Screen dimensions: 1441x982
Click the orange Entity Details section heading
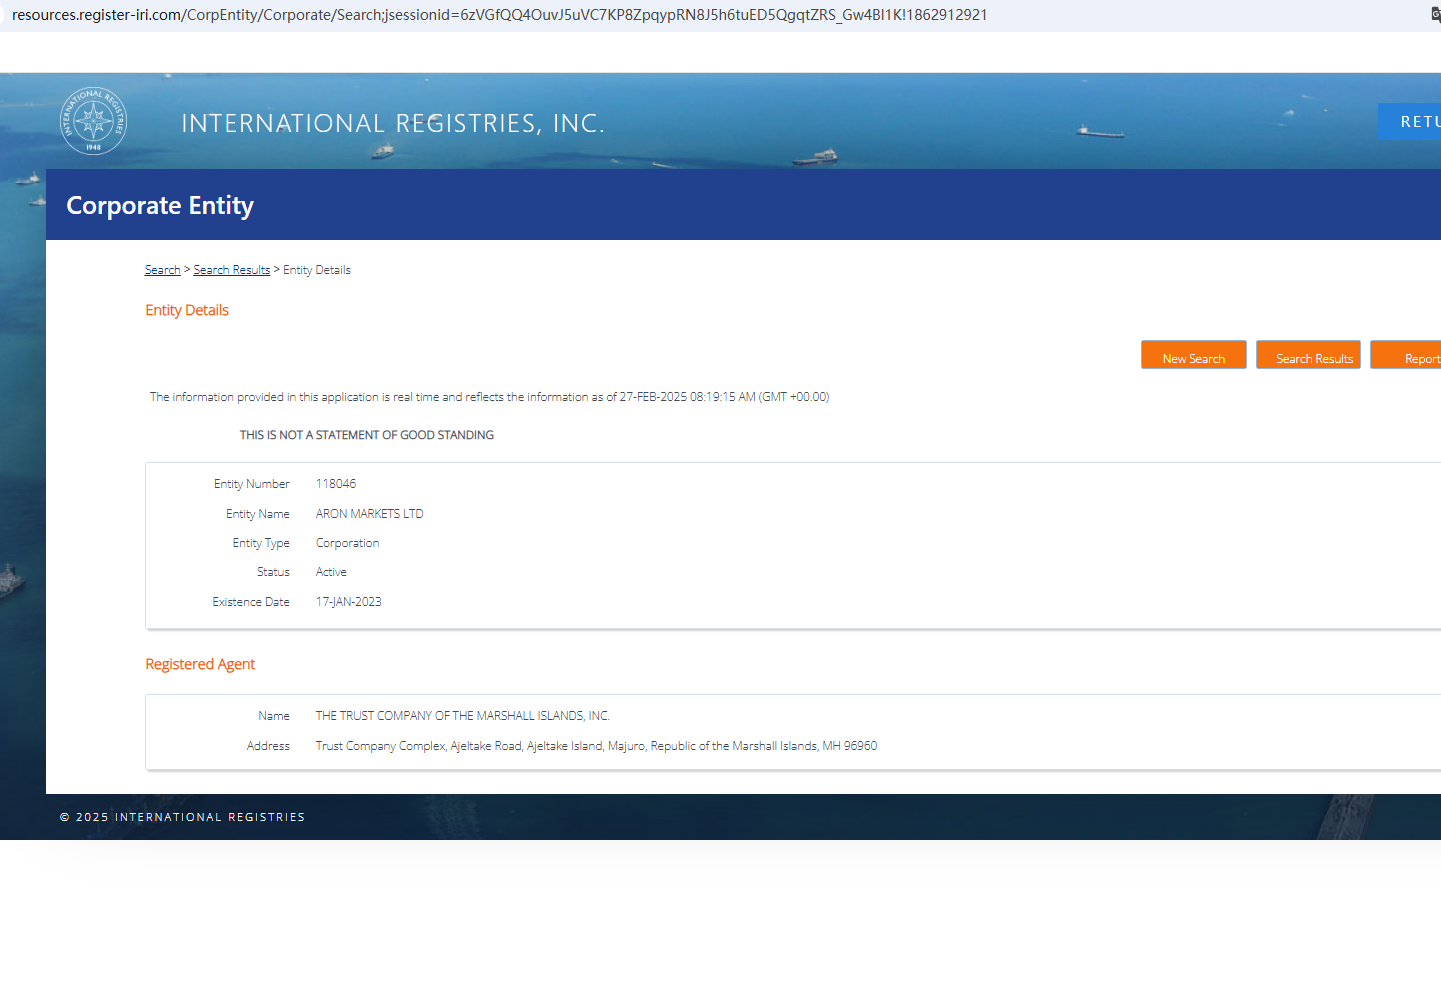[187, 310]
